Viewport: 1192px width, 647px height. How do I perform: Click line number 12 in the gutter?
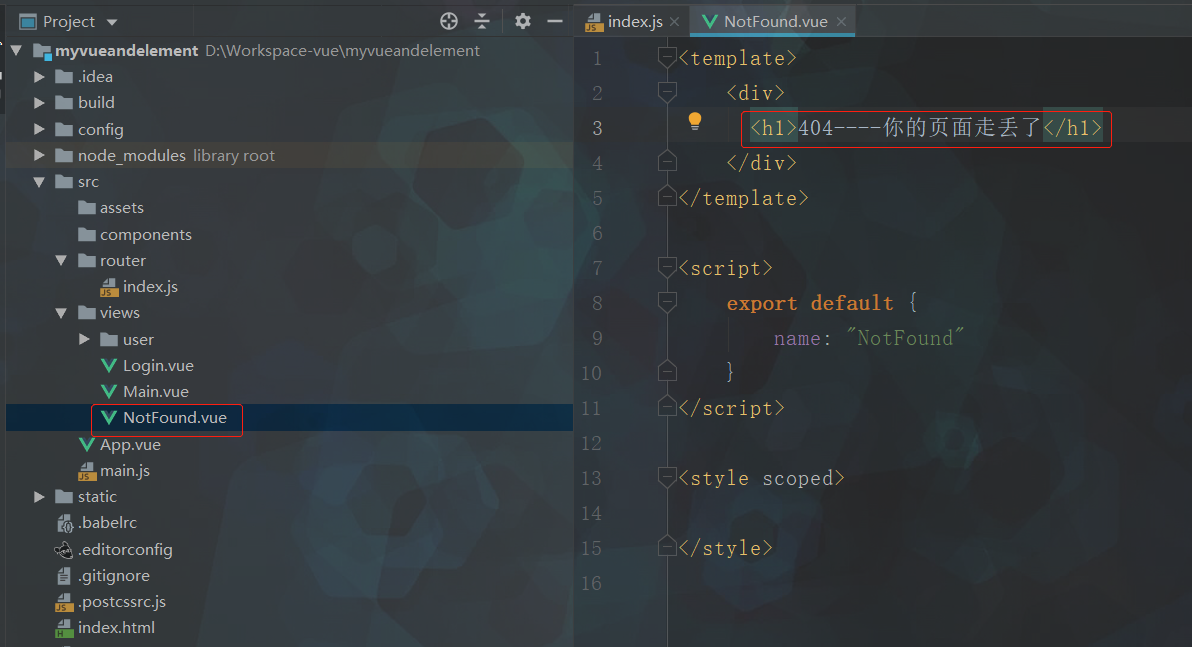coord(591,443)
